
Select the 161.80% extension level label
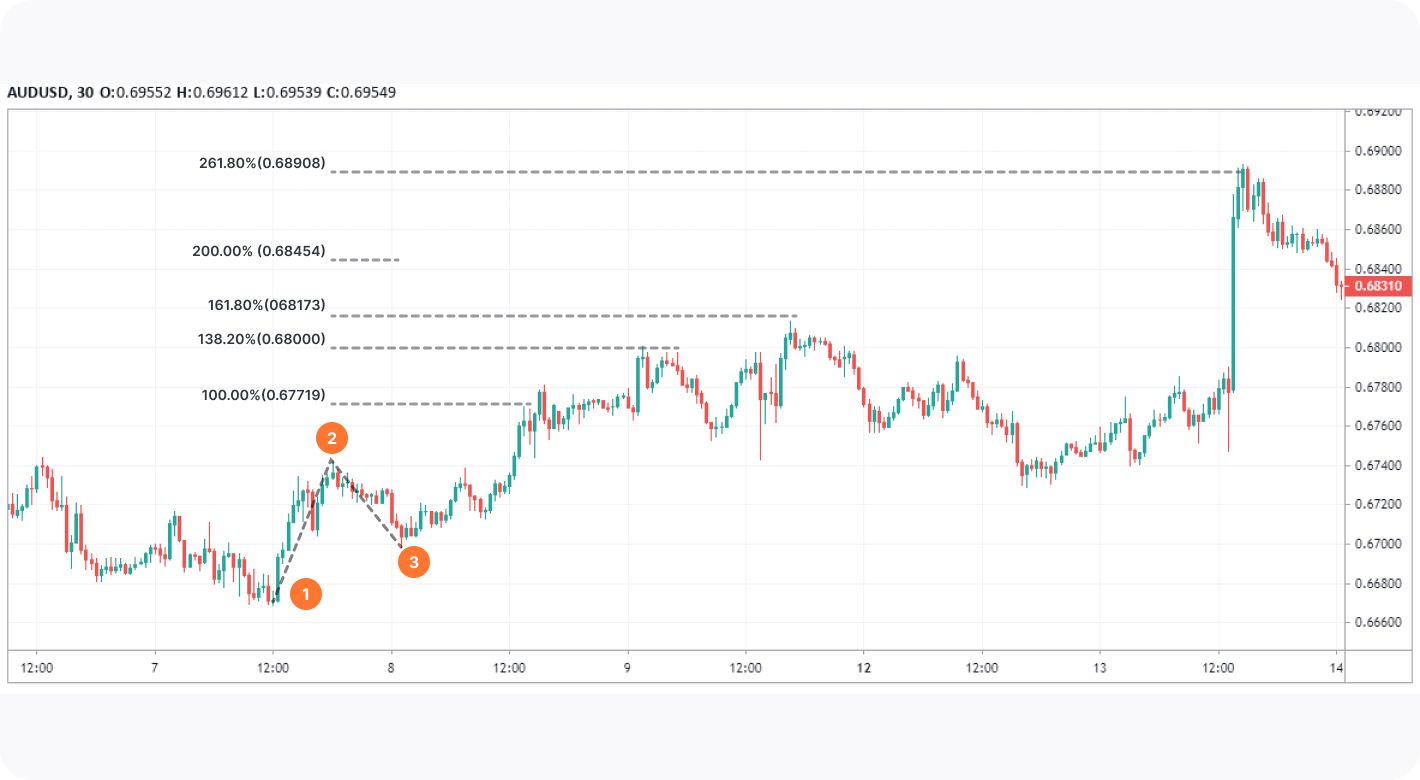point(262,305)
